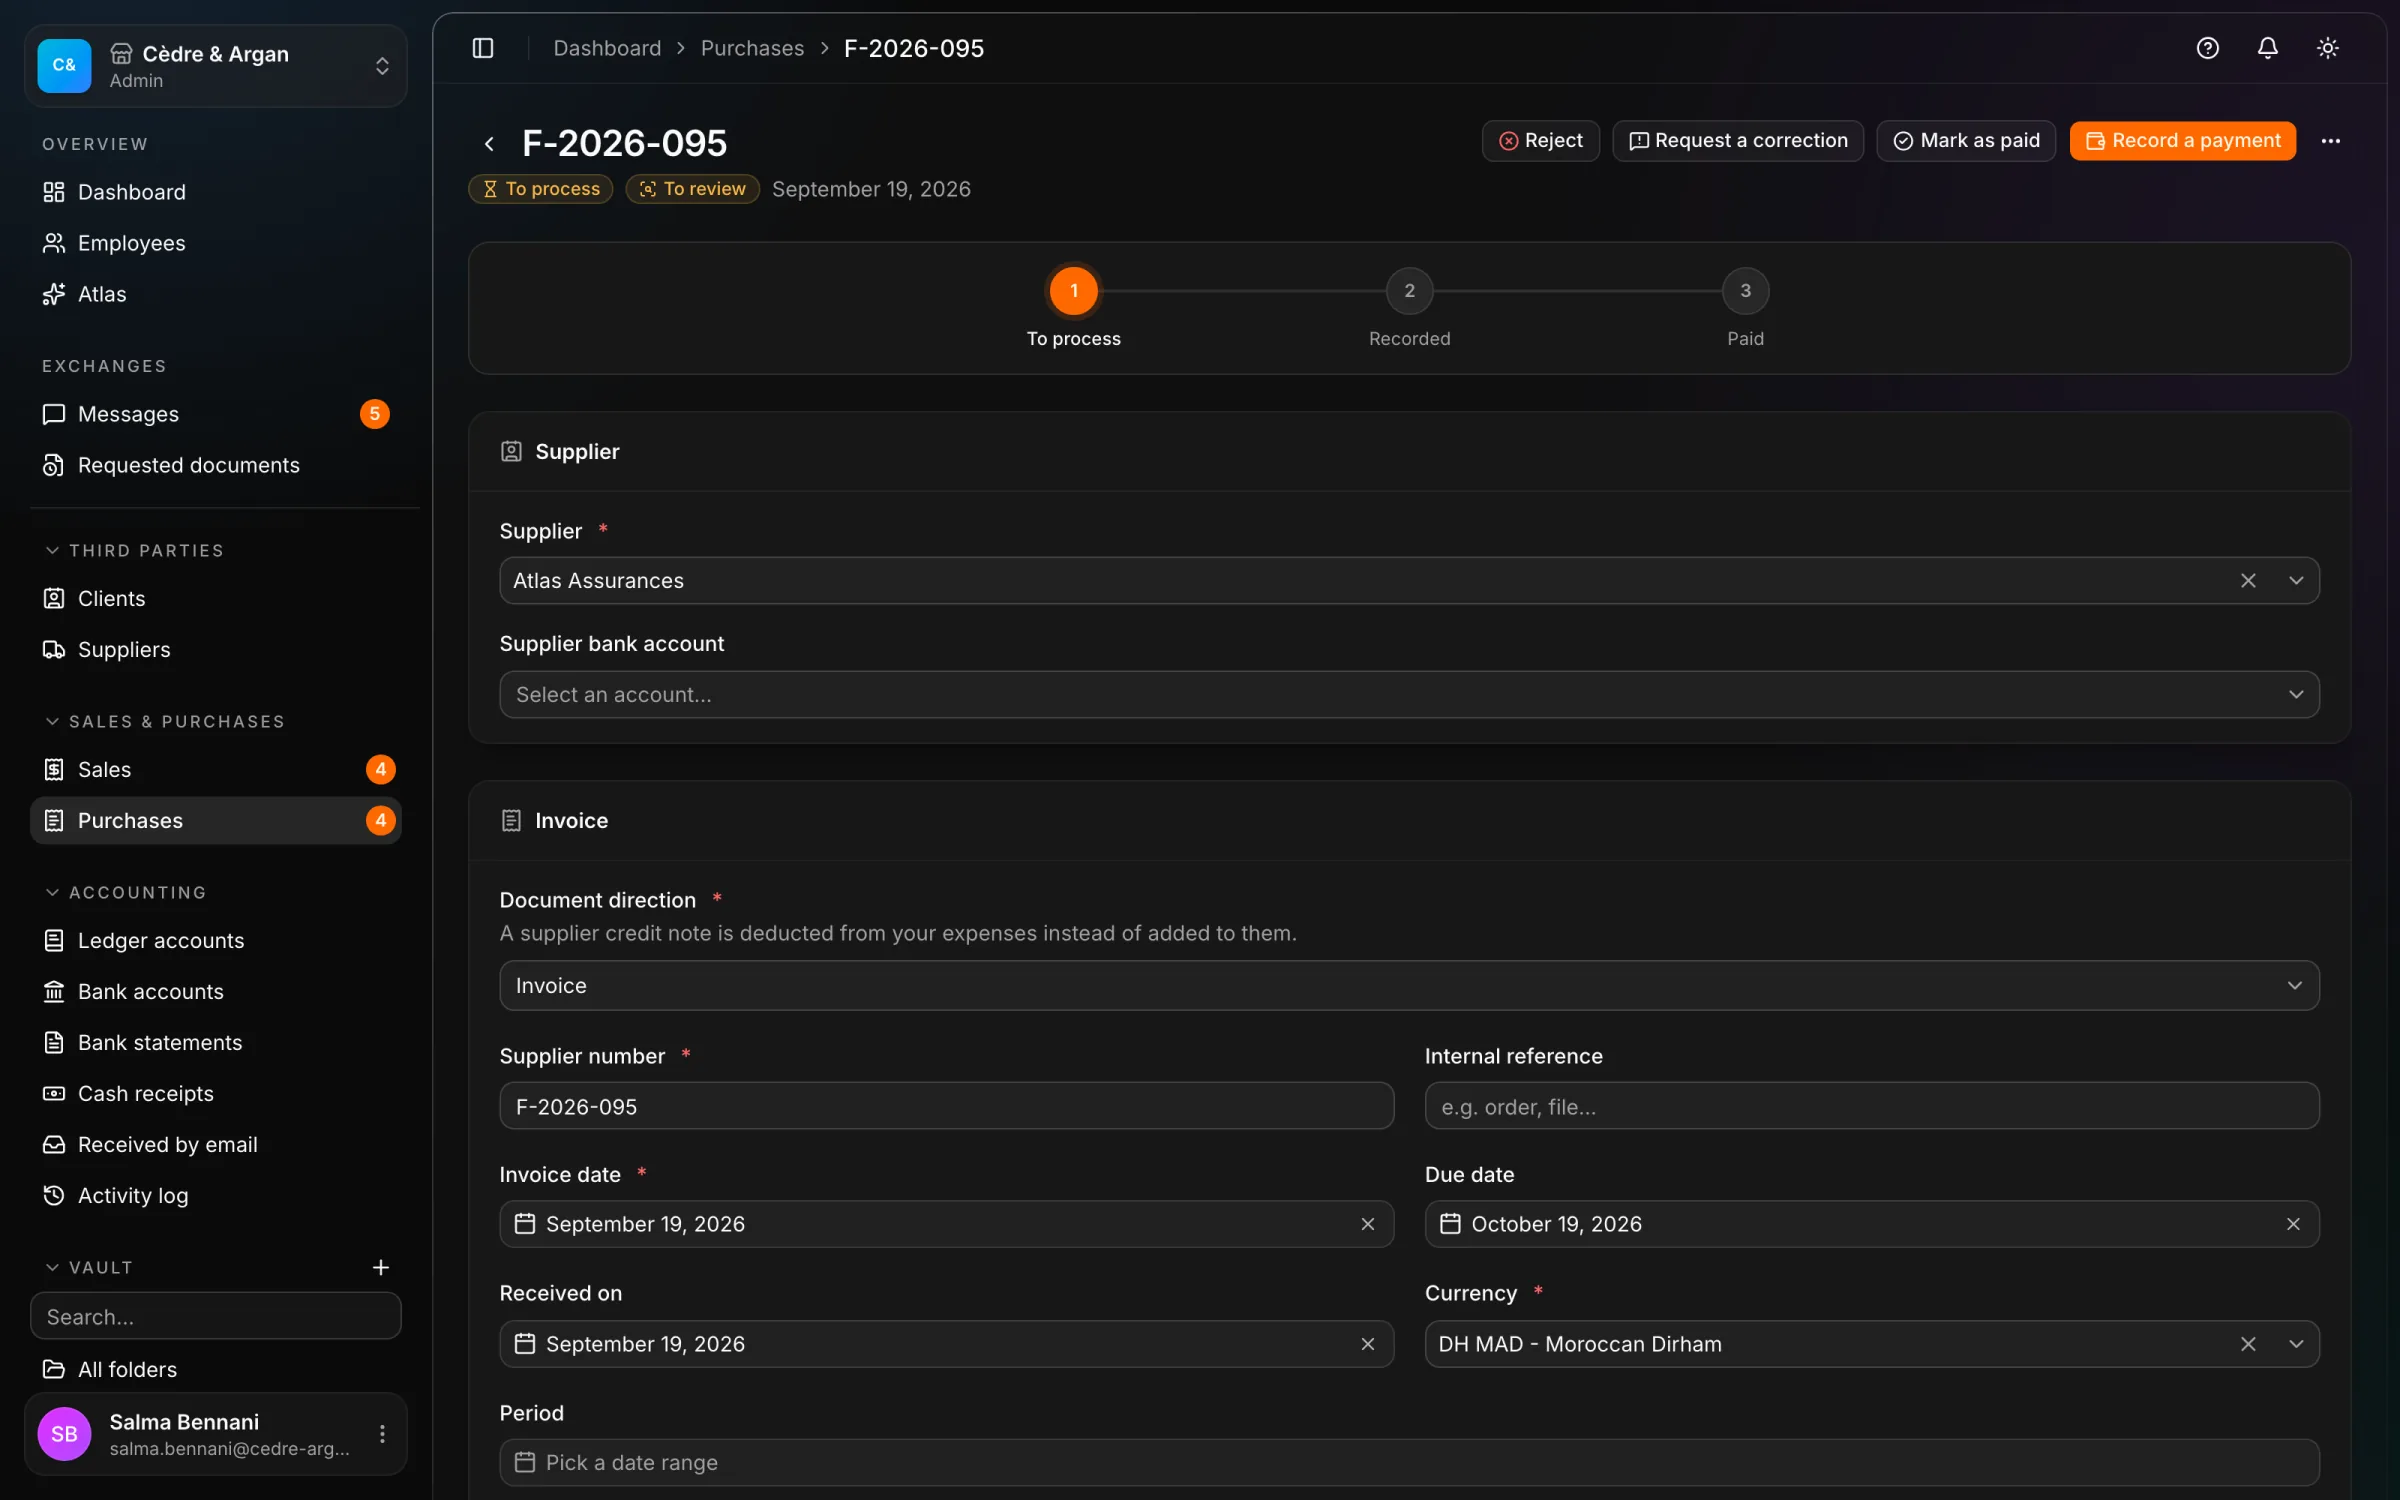
Task: Go to Clients
Action: (216, 599)
